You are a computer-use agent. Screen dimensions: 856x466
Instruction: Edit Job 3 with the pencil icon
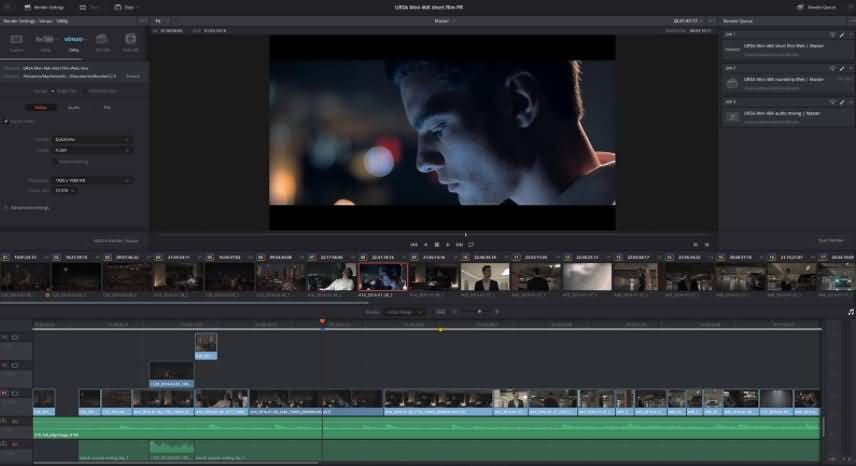pos(841,102)
